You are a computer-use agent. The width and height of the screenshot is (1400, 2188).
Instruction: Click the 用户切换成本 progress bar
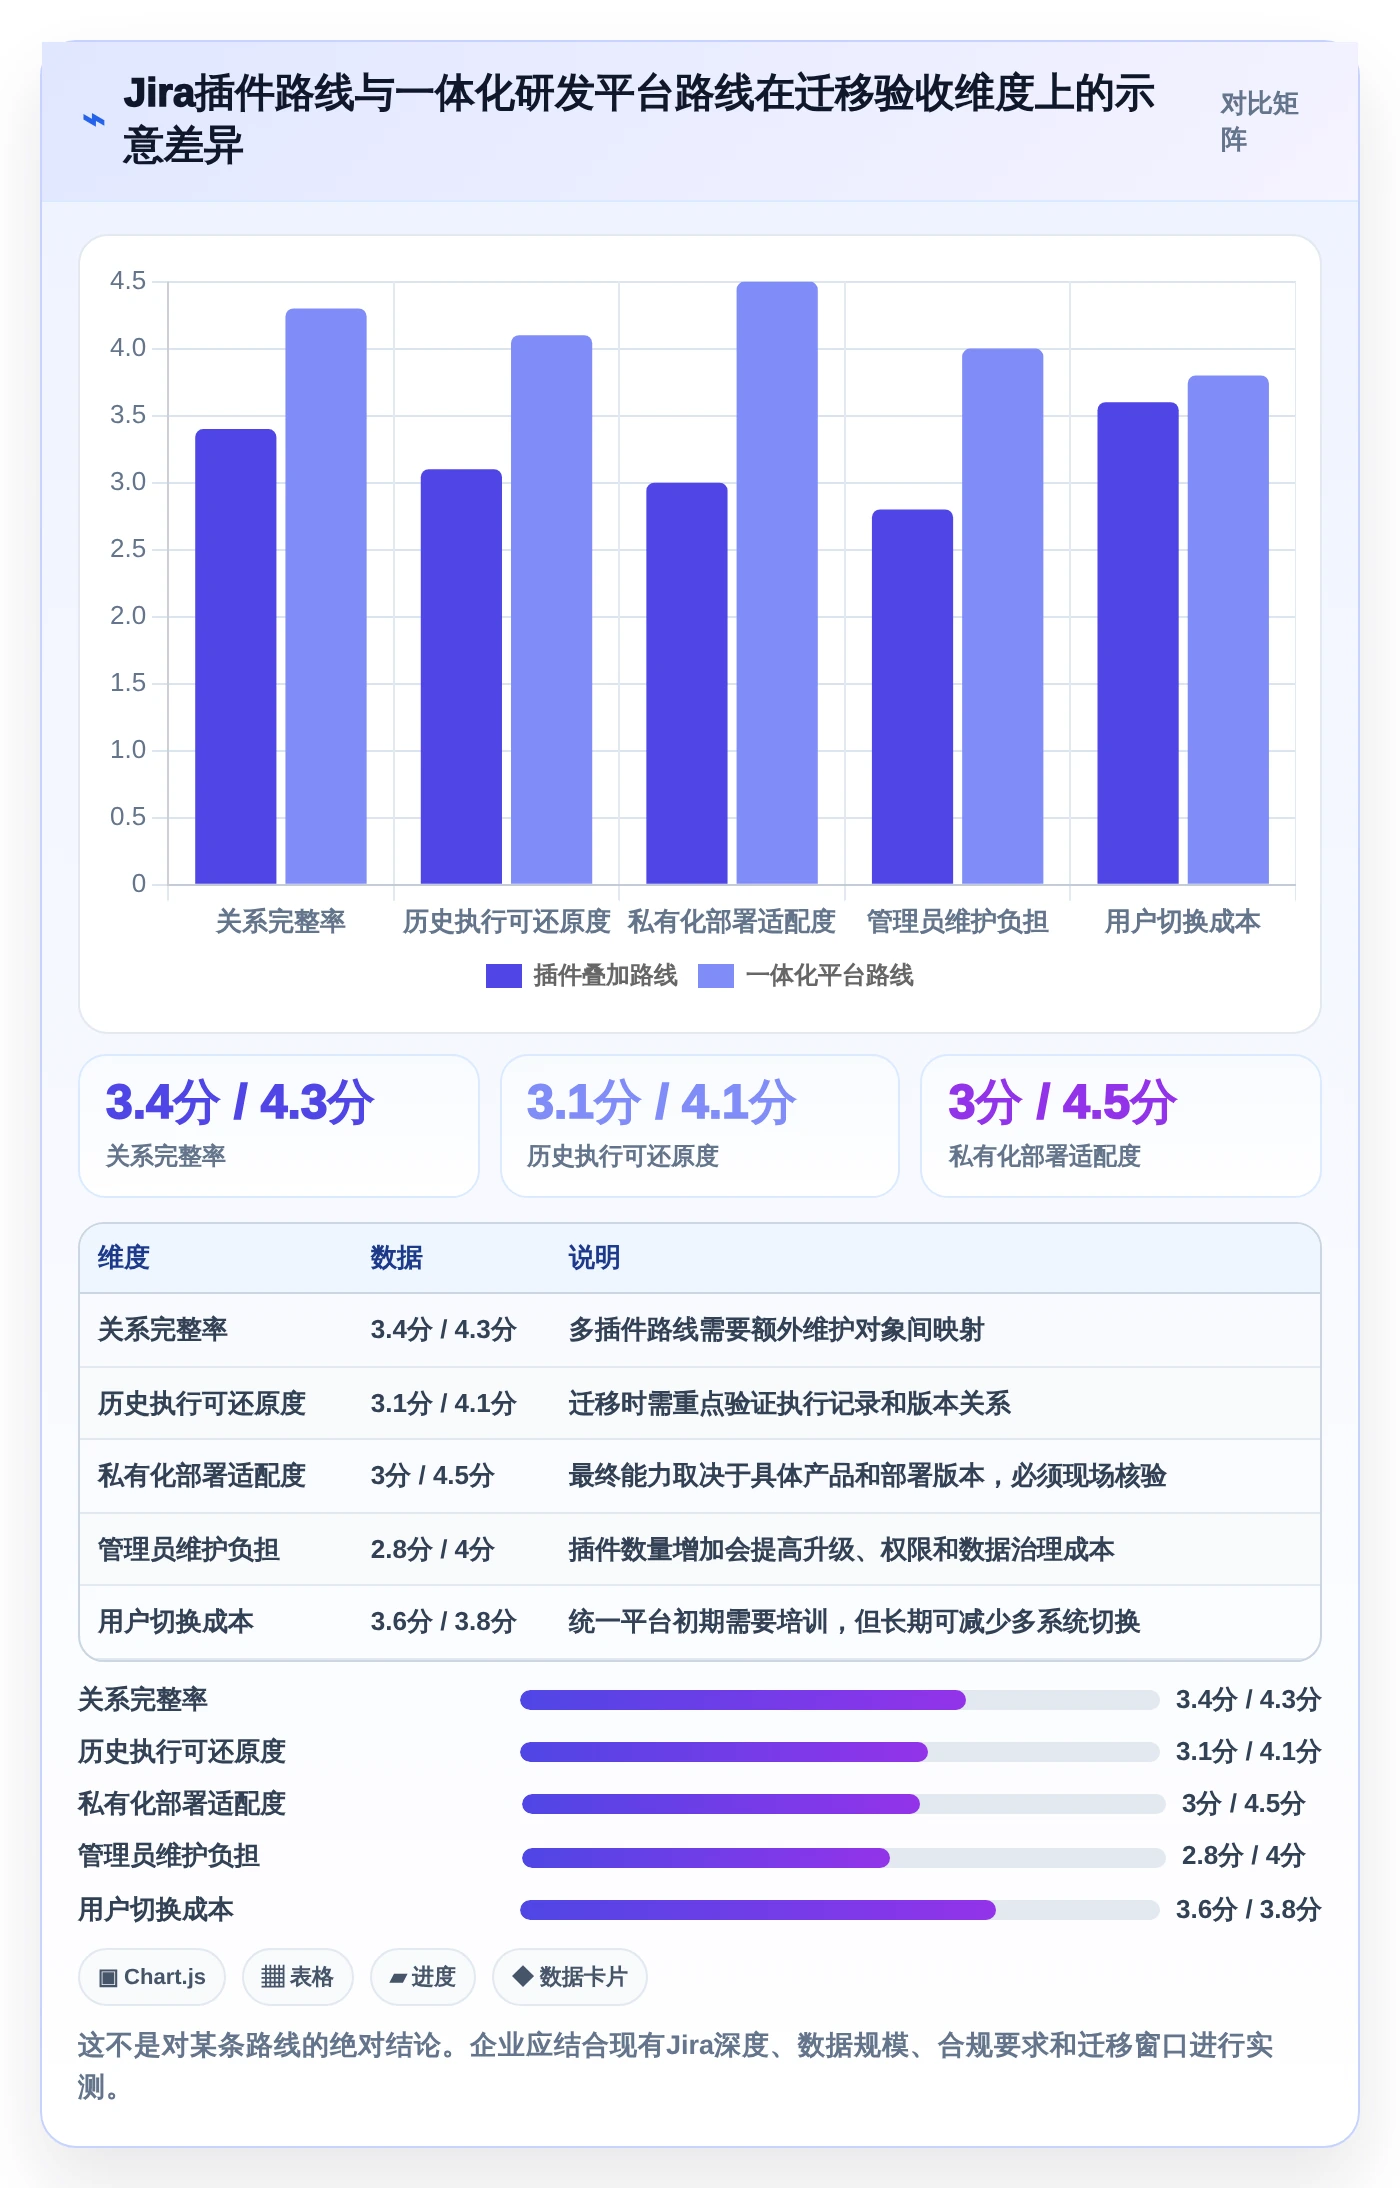(x=839, y=1909)
